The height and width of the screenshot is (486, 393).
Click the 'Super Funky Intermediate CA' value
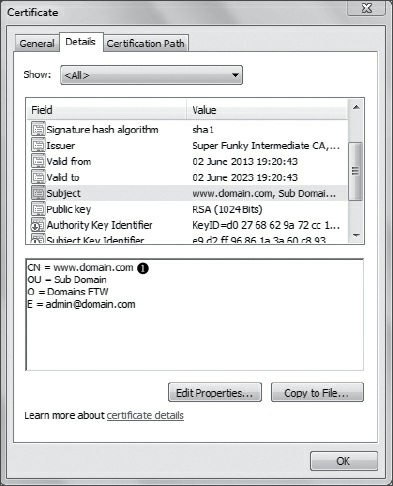pos(266,146)
